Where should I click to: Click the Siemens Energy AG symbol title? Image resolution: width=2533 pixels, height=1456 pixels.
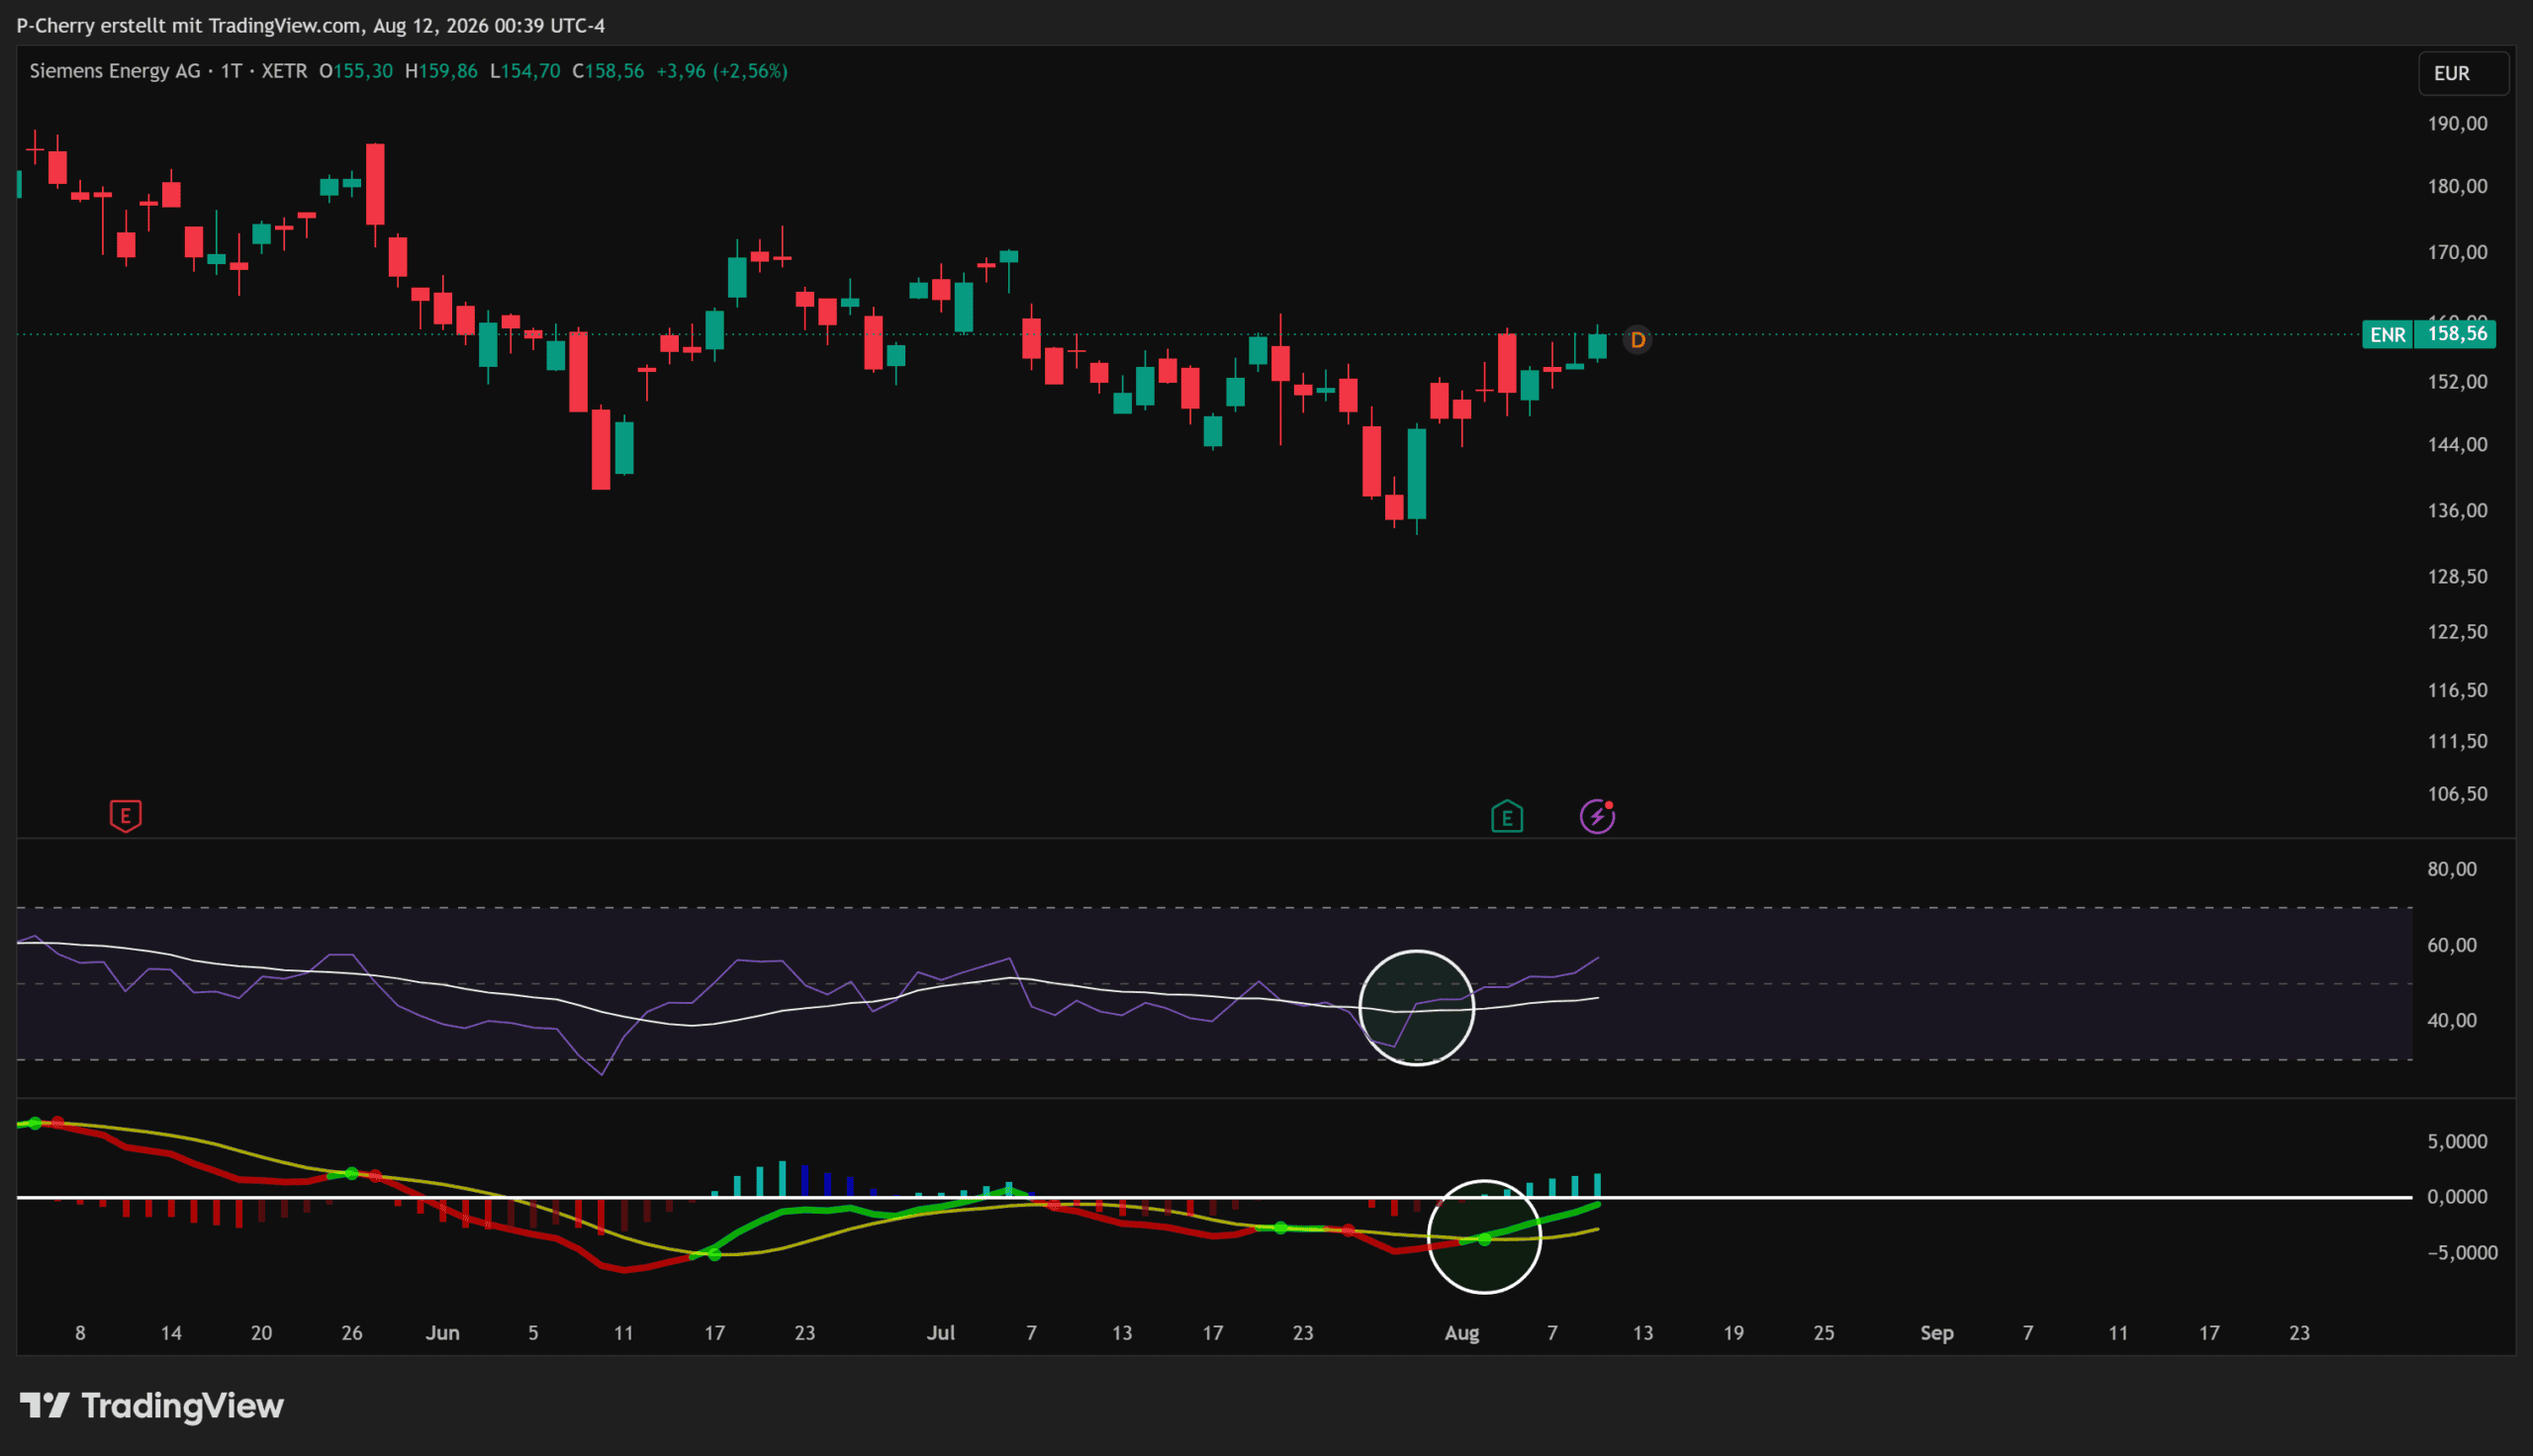pyautogui.click(x=115, y=71)
